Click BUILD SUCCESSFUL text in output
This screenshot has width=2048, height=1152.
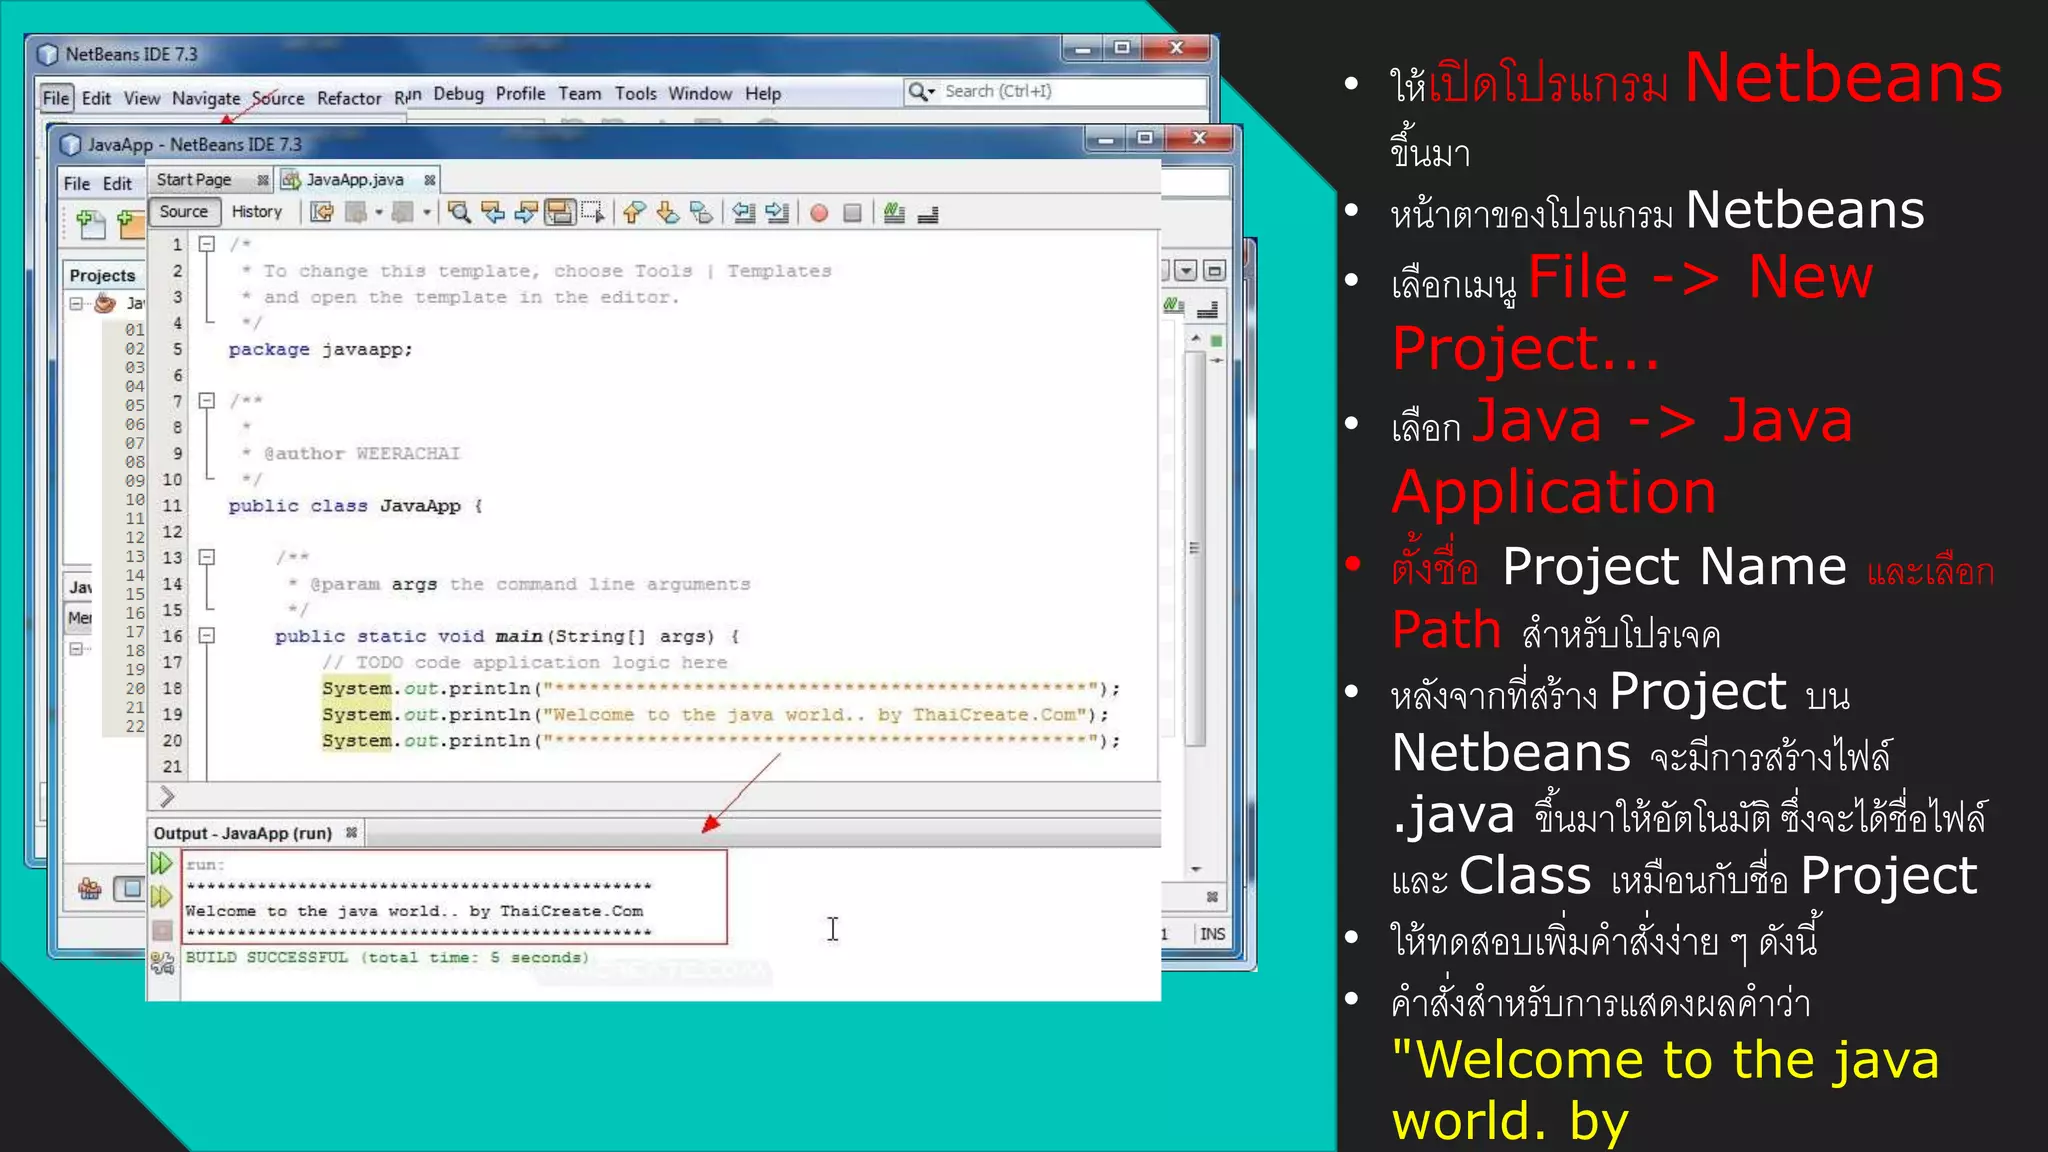[x=387, y=957]
